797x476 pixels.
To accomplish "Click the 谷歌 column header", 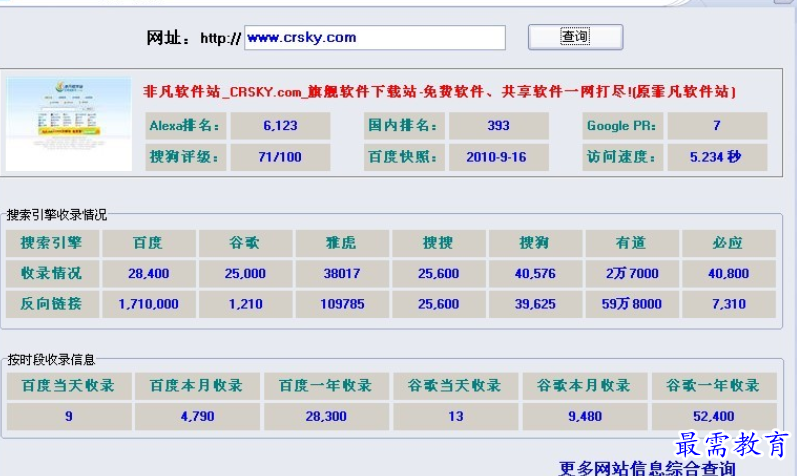I will [x=245, y=243].
